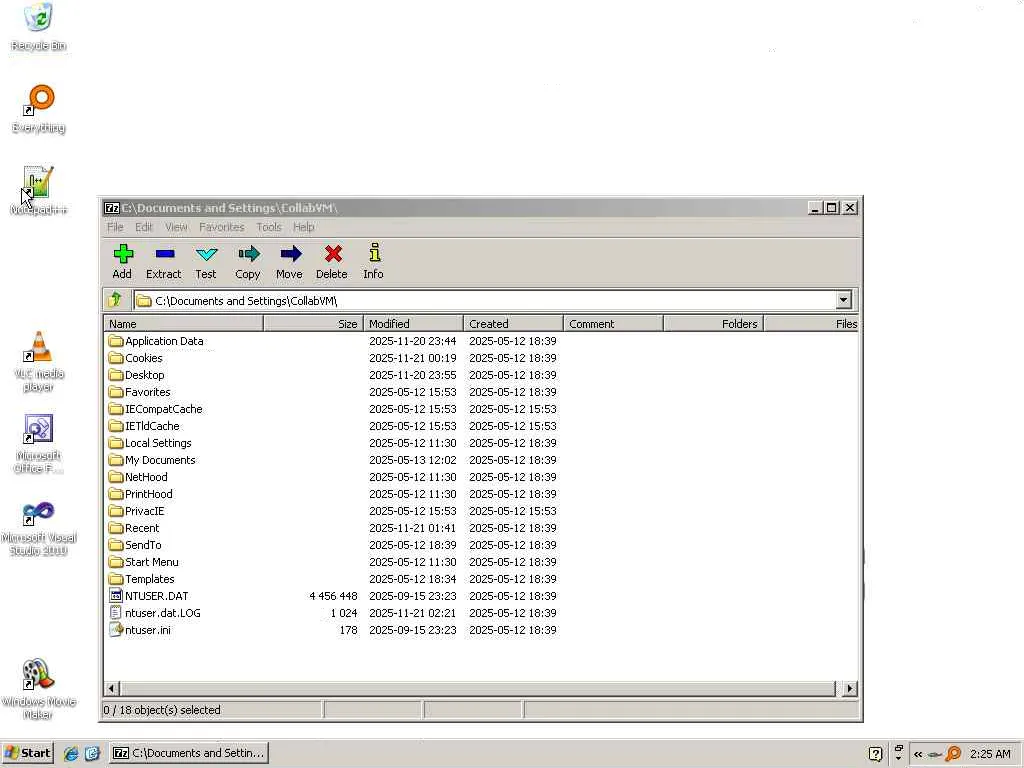The width and height of the screenshot is (1024, 768).
Task: Open the File menu
Action: pos(115,227)
